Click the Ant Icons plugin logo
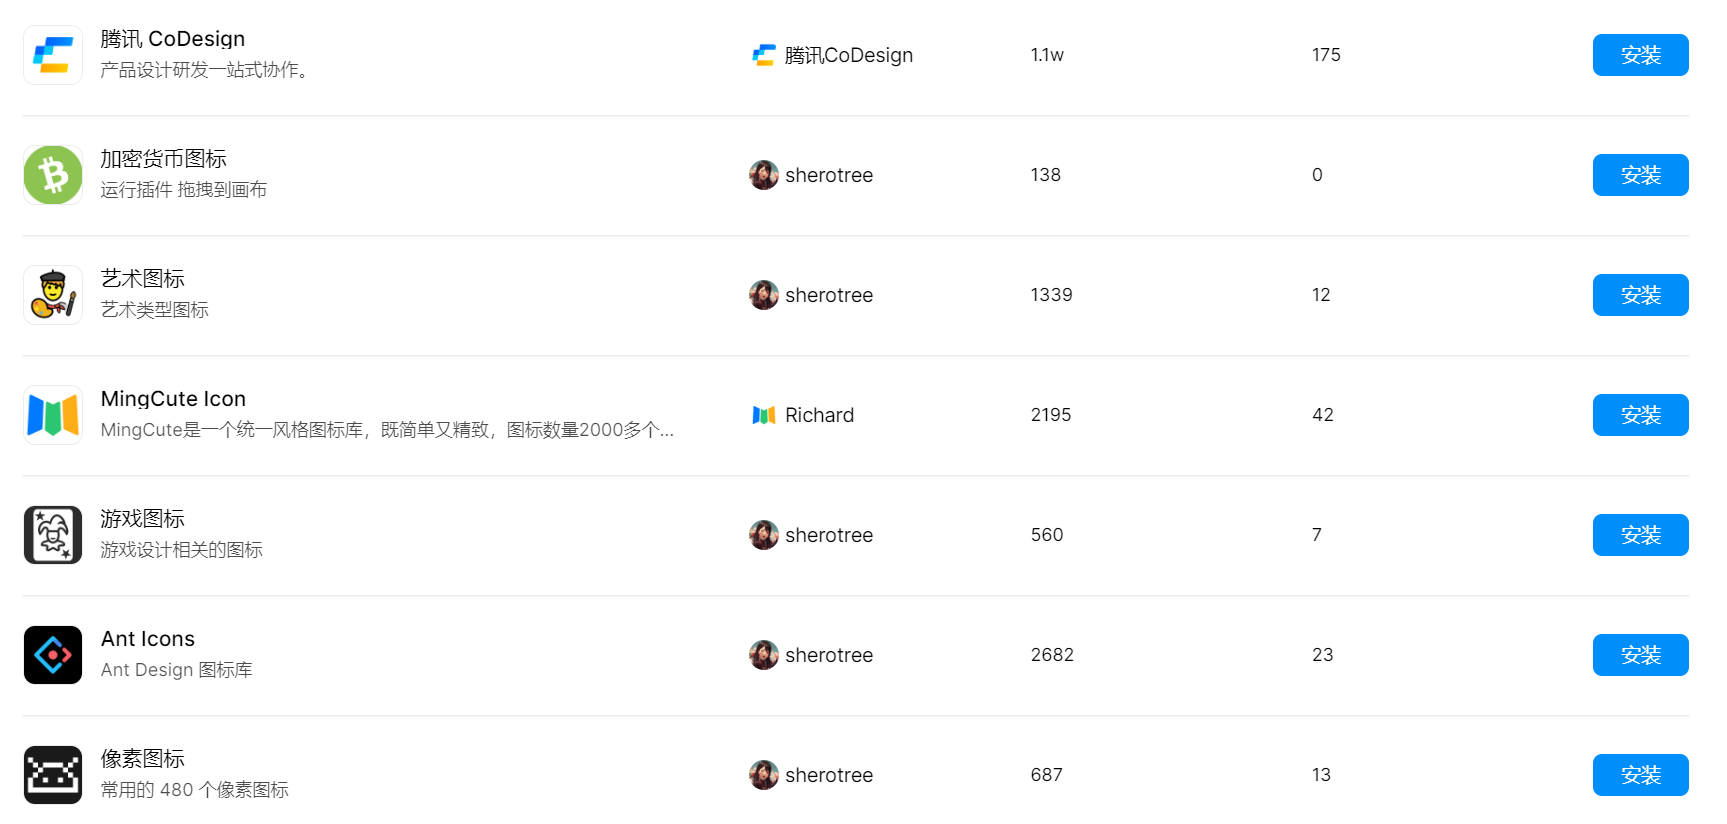The height and width of the screenshot is (824, 1727). (x=53, y=655)
